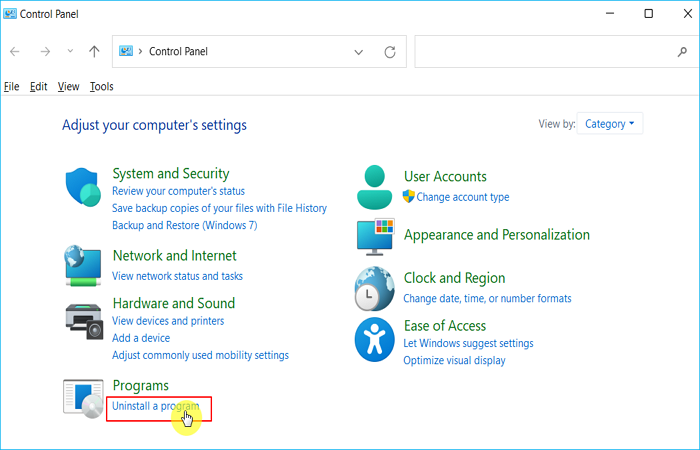The width and height of the screenshot is (700, 450).
Task: Open the View by Category dropdown
Action: point(610,124)
